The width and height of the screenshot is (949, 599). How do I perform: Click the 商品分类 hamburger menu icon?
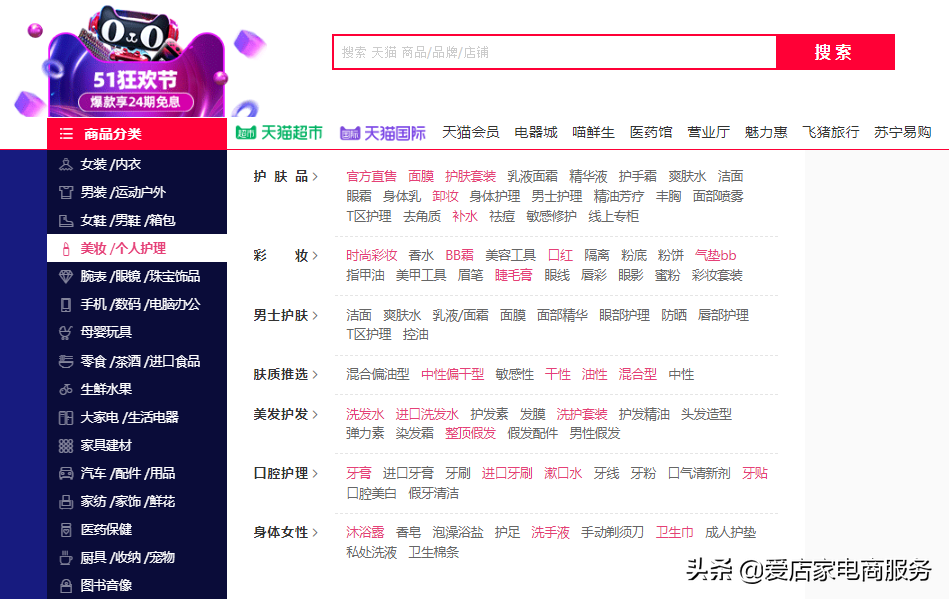pos(66,134)
